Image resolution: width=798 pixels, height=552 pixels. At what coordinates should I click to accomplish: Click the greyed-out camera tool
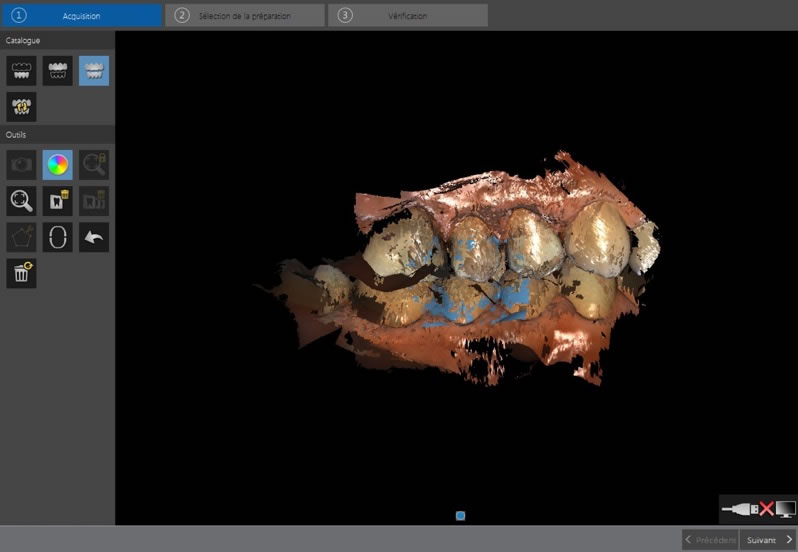pyautogui.click(x=21, y=164)
